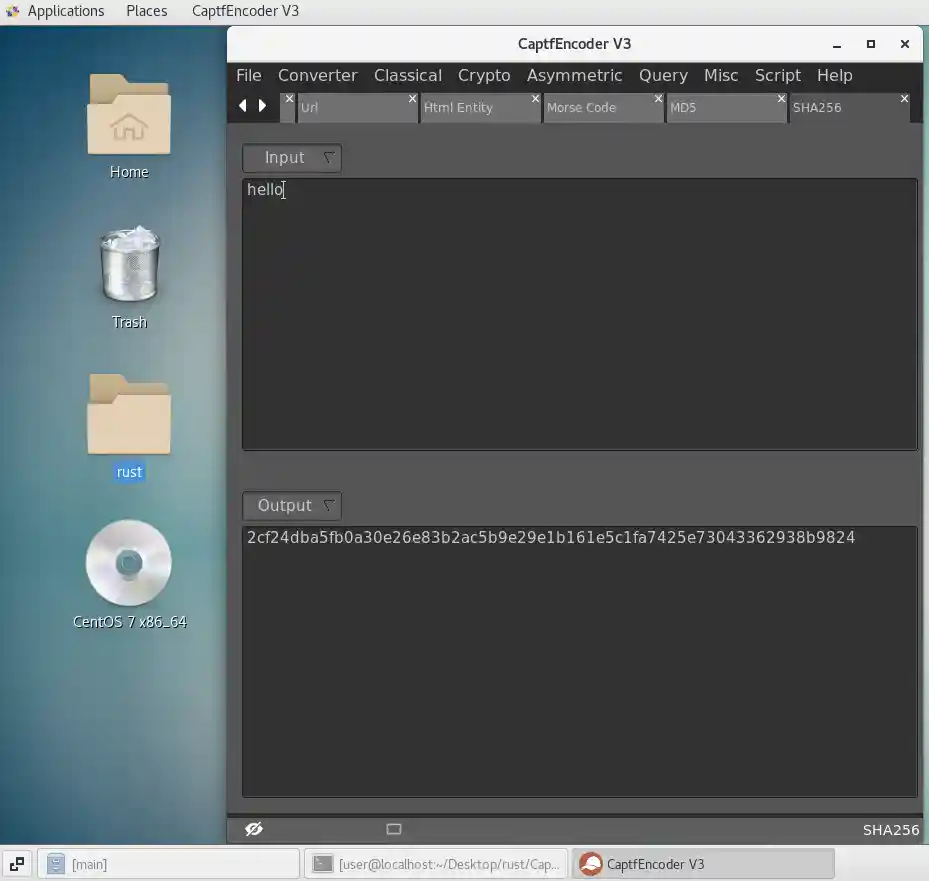Open the Asymmetric menu
This screenshot has height=881, width=929.
575,75
